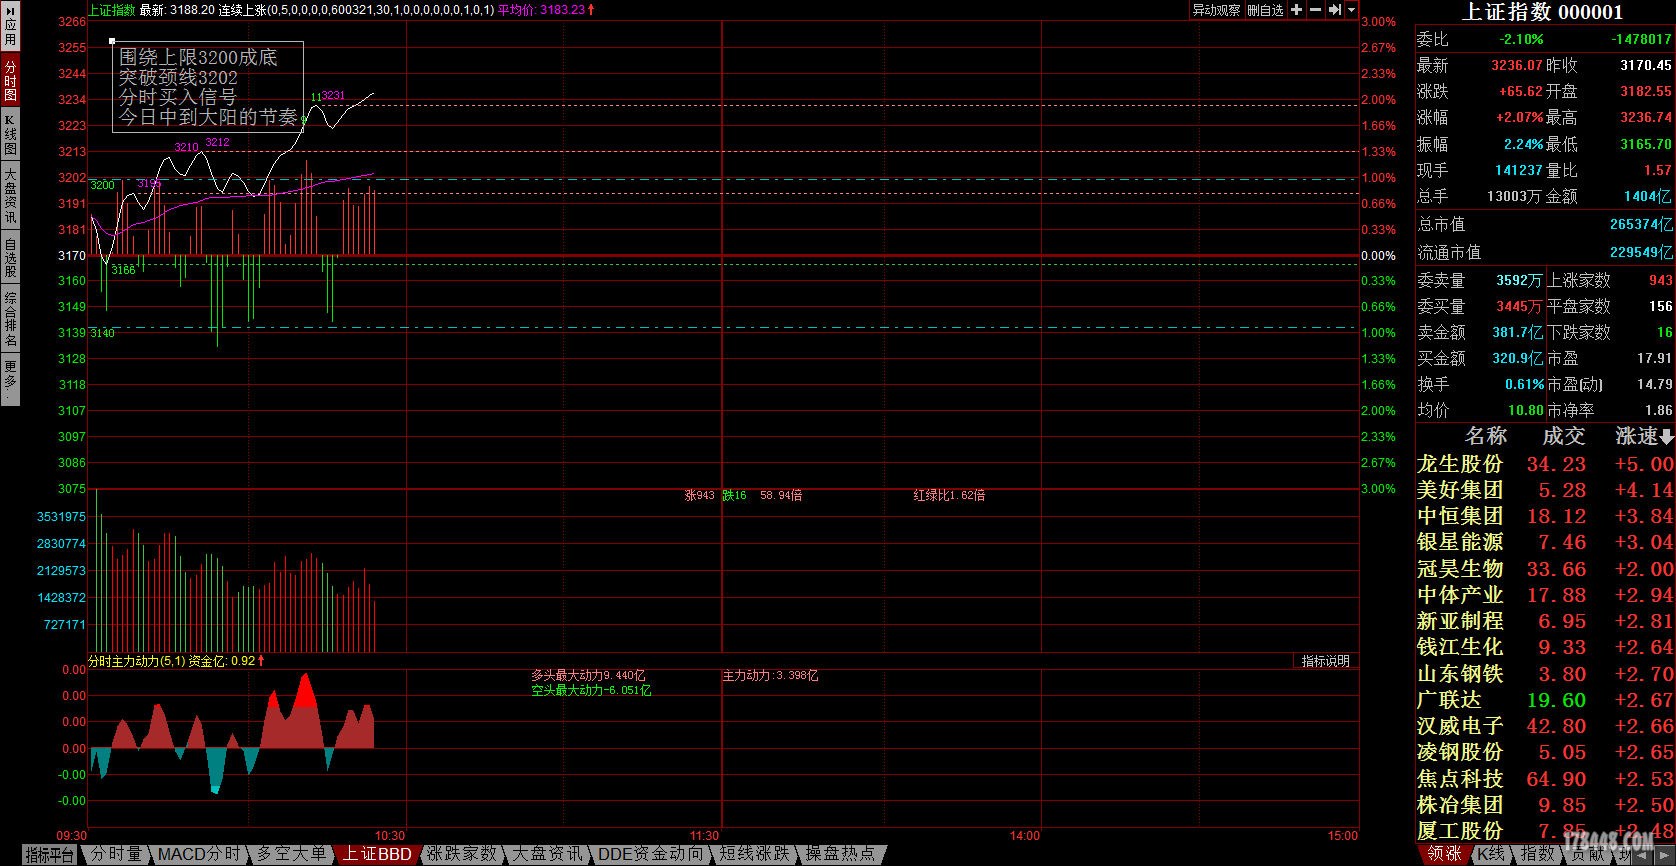
Task: Select the 指标平台 bottom tab
Action: coord(50,854)
